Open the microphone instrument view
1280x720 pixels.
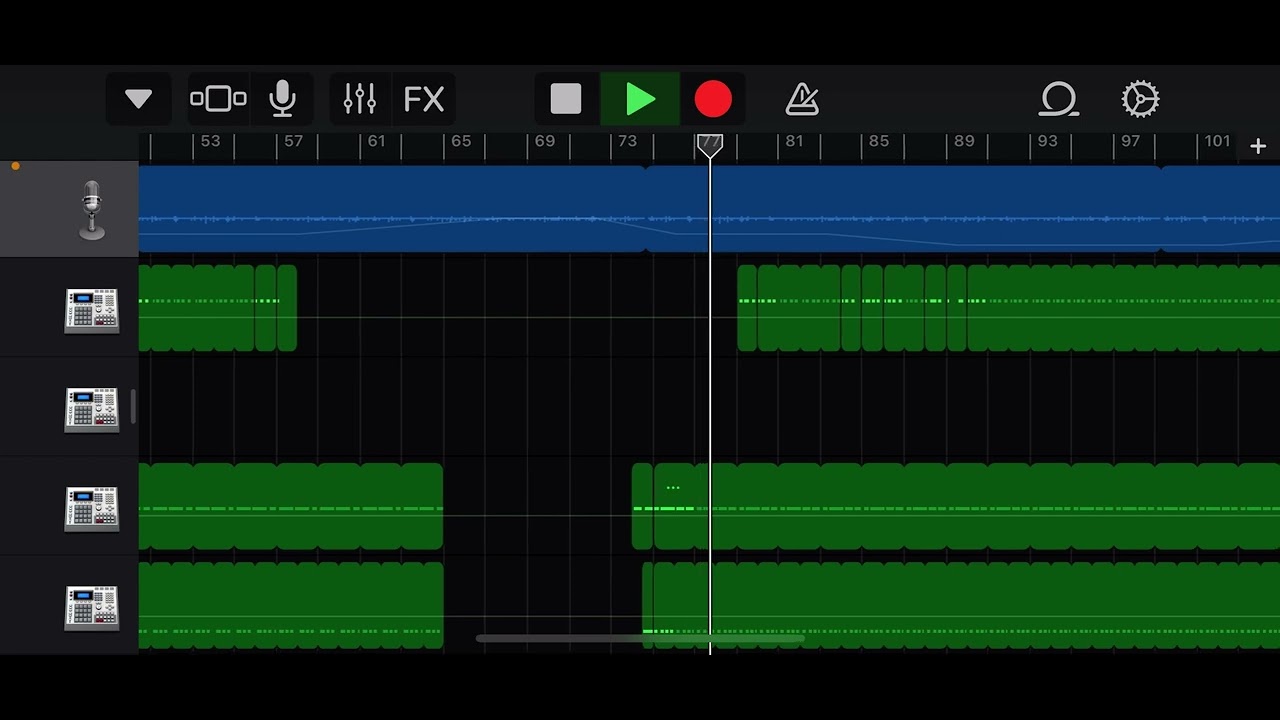point(283,99)
